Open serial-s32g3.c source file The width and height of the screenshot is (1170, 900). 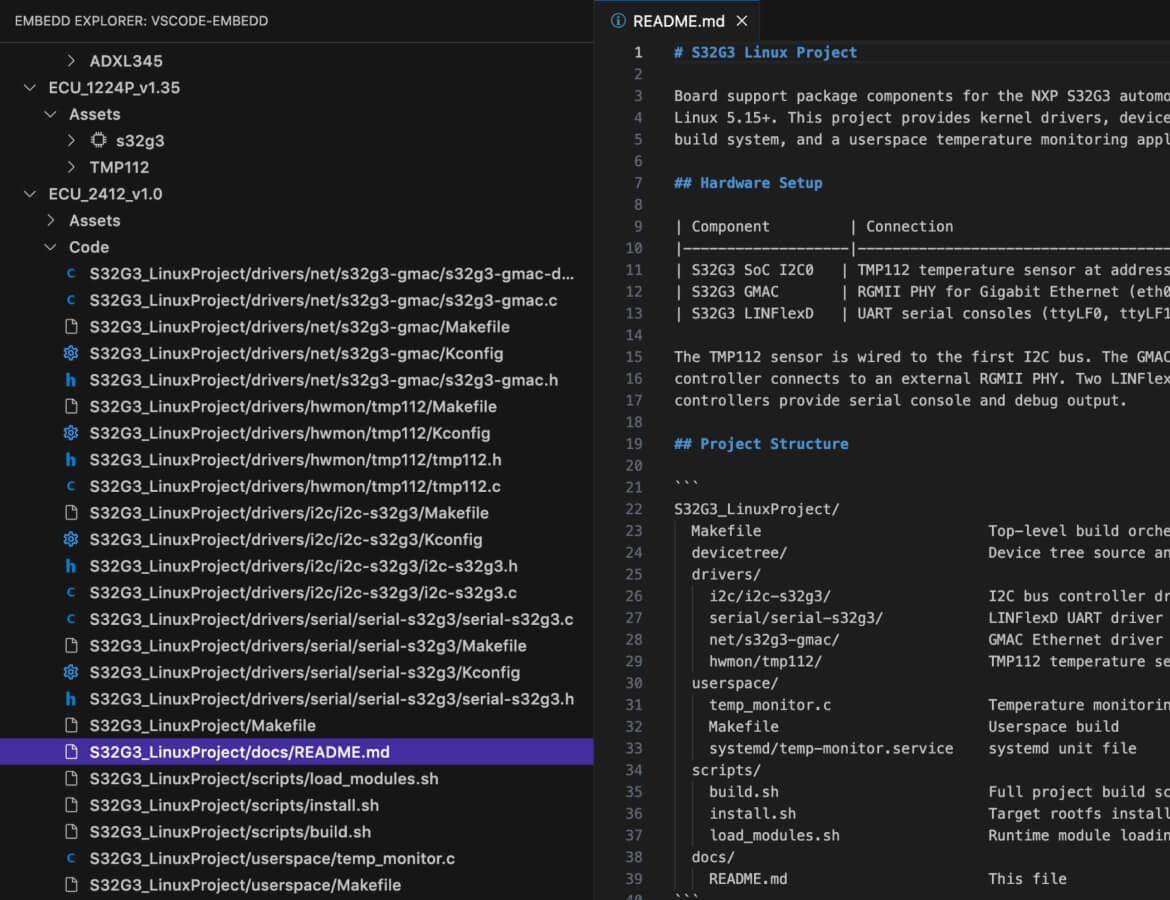331,619
